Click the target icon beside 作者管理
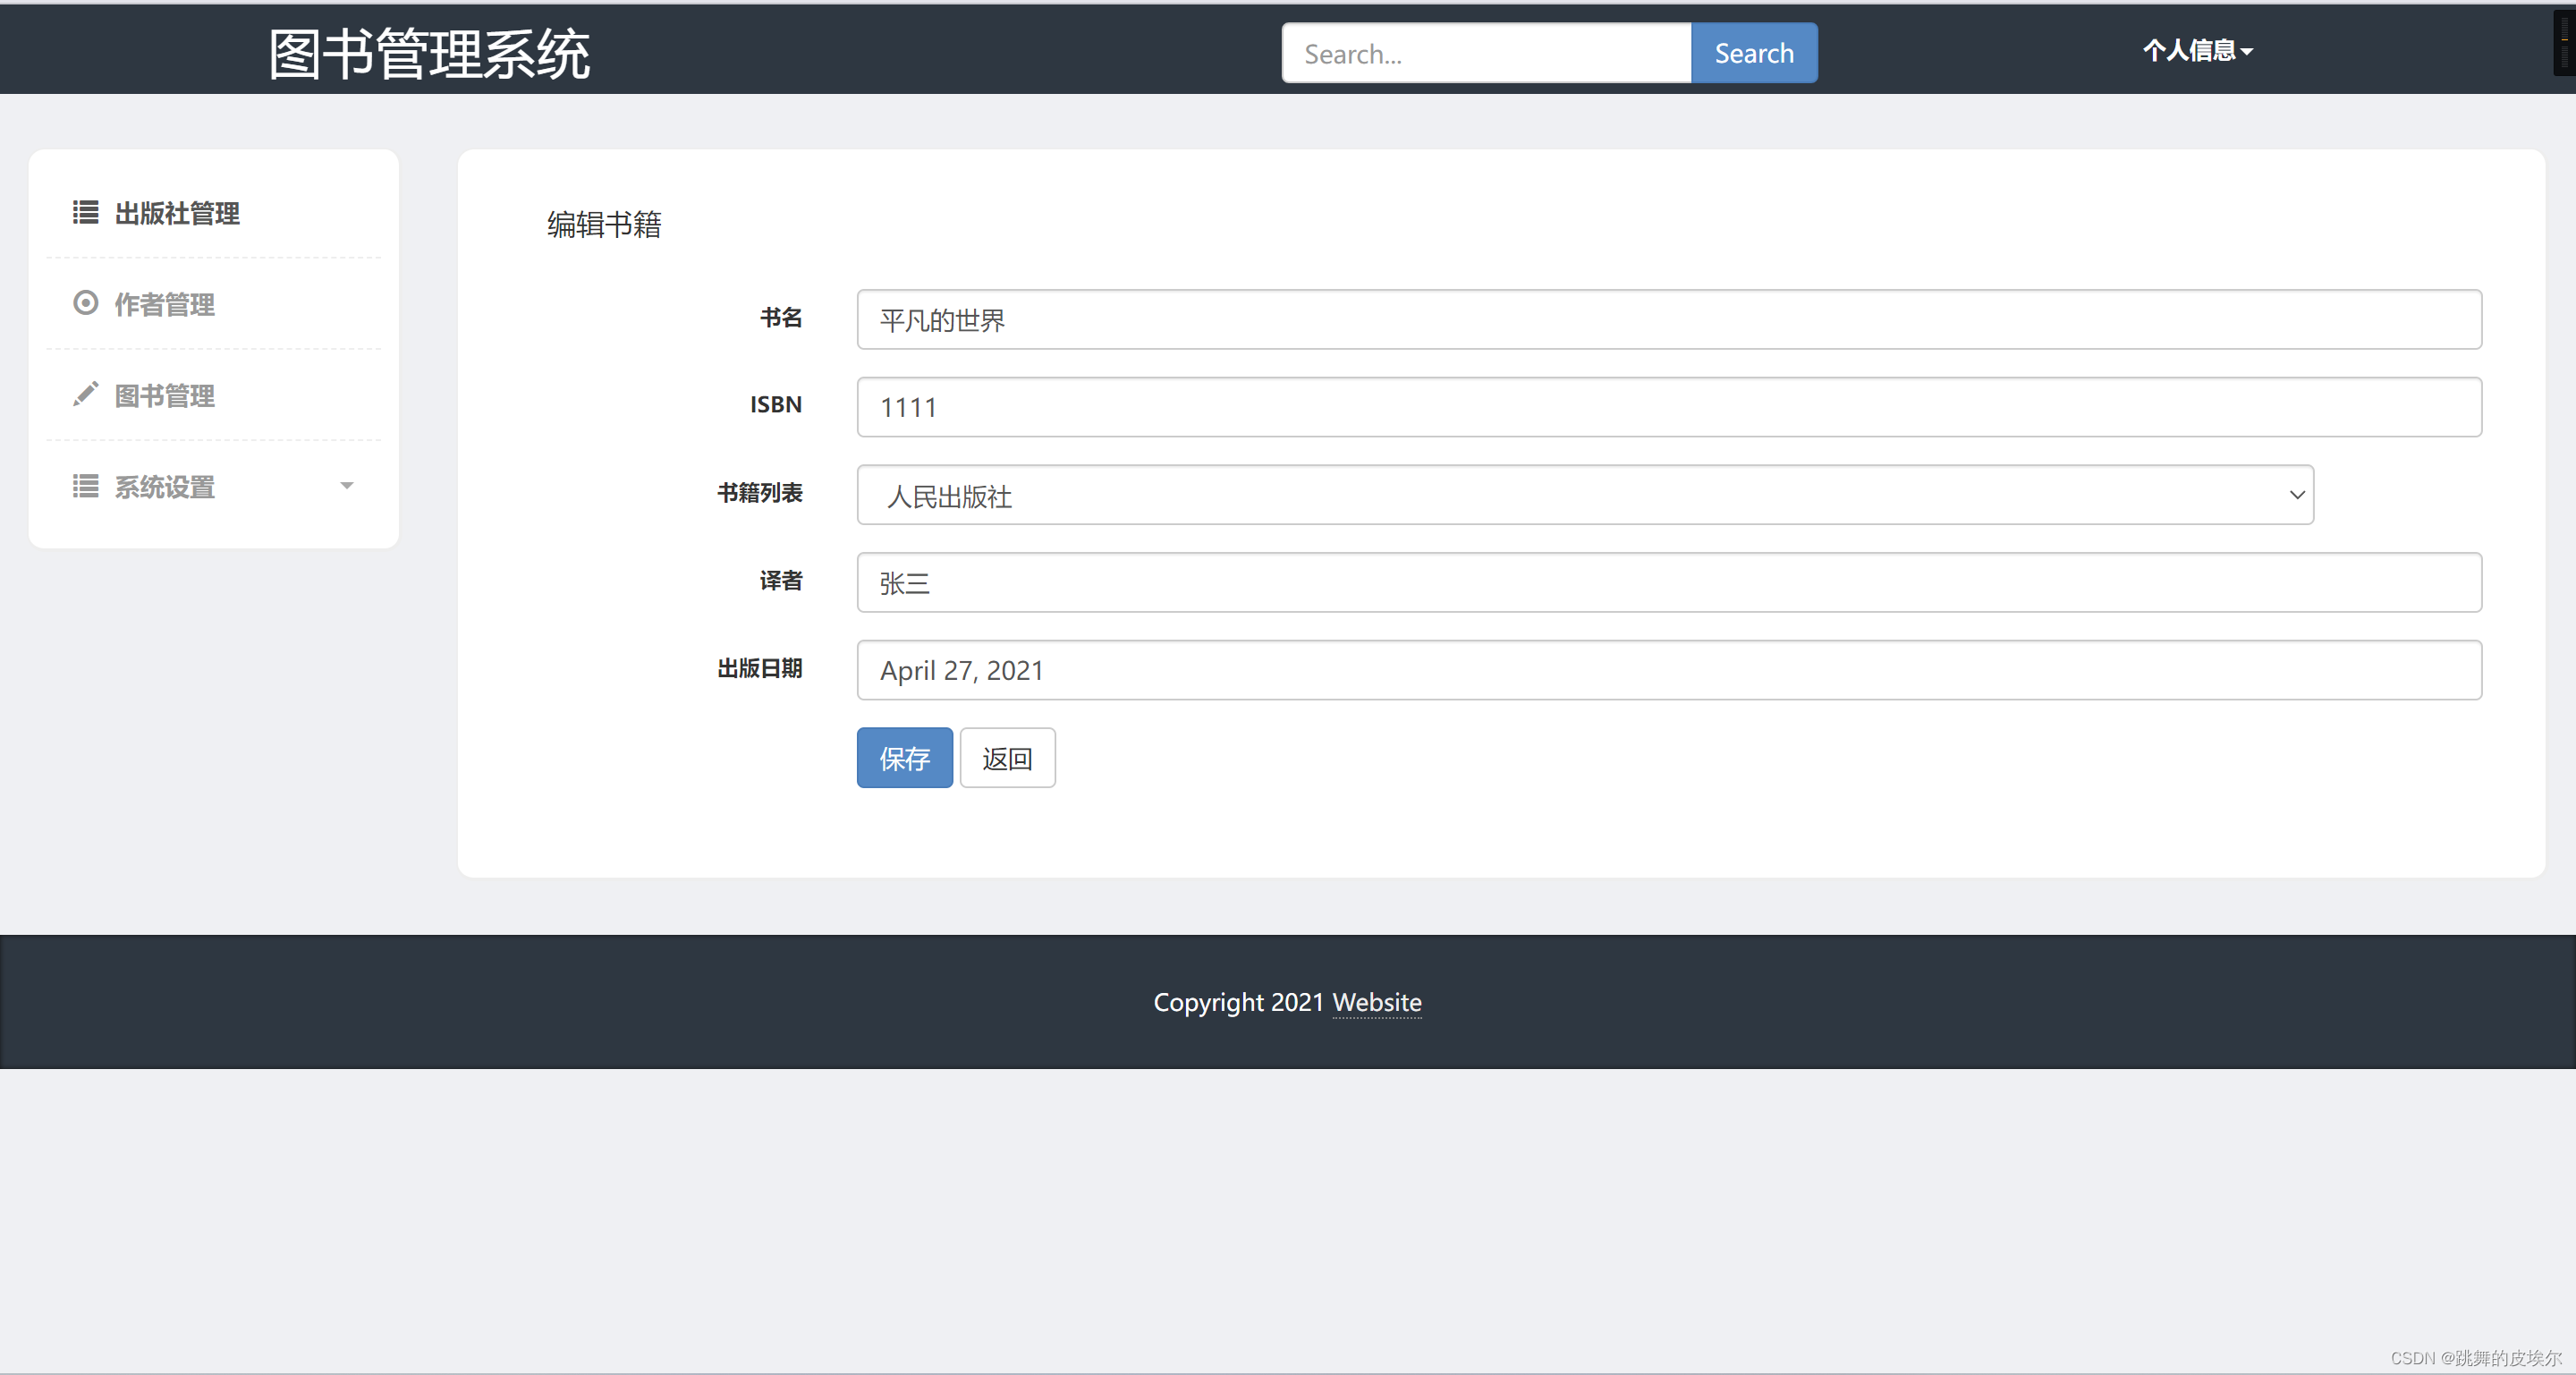Viewport: 2576px width, 1375px height. click(x=85, y=303)
